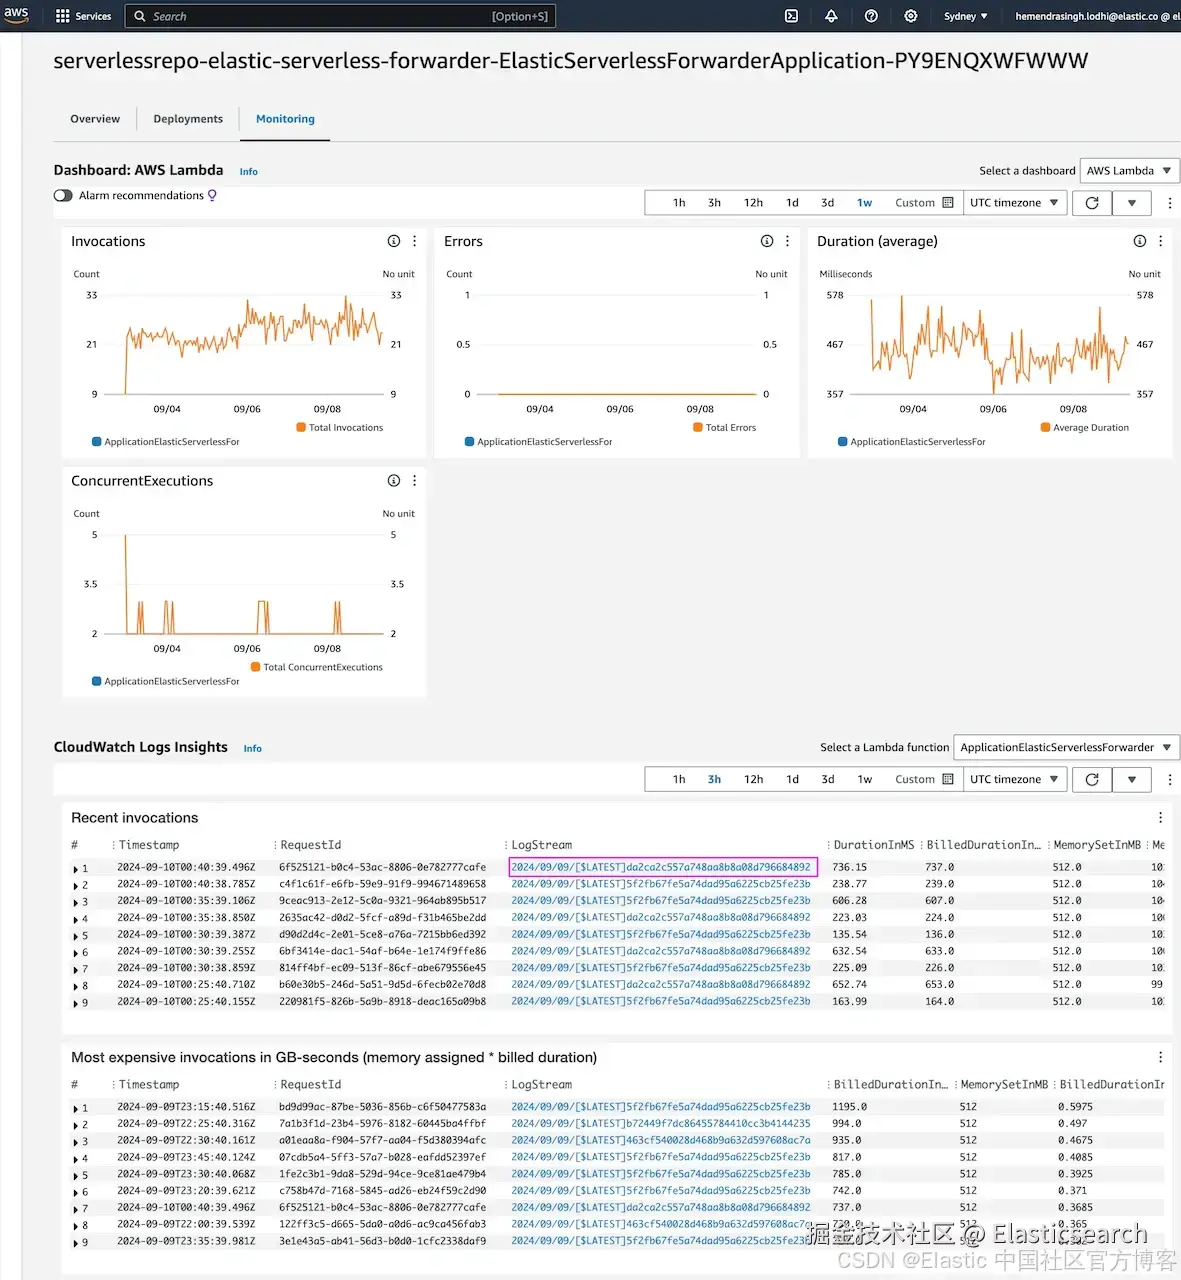Focus the AWS console search field
This screenshot has width=1181, height=1280.
coord(340,16)
